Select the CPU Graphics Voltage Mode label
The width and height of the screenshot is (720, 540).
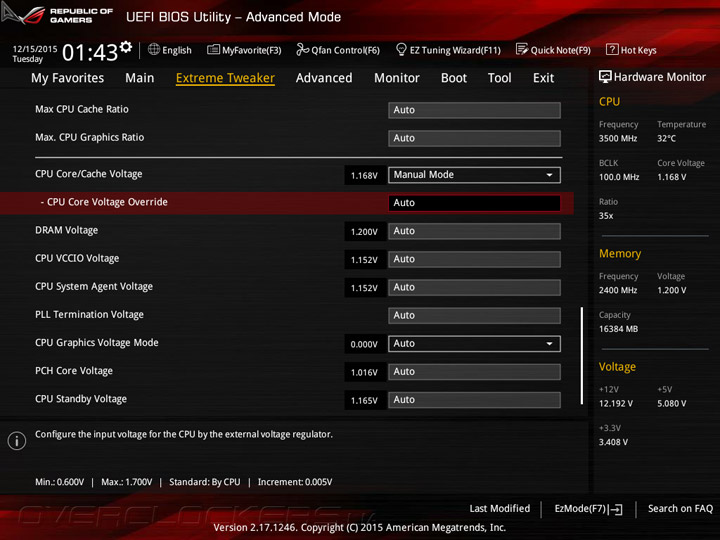click(96, 343)
